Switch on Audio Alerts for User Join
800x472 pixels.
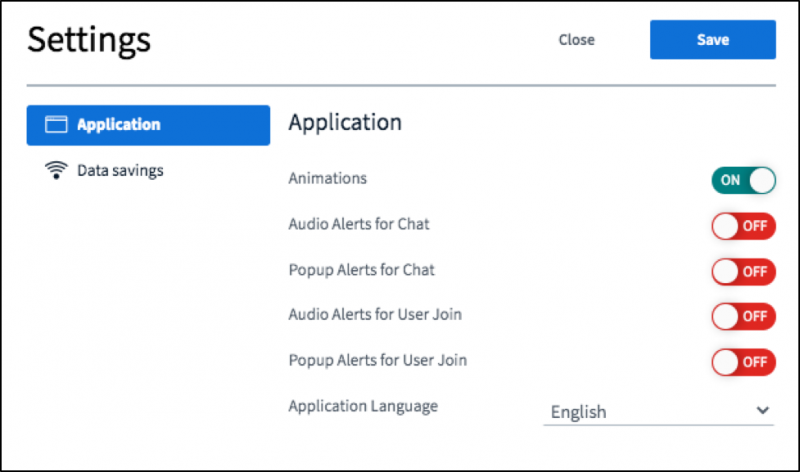(x=743, y=316)
